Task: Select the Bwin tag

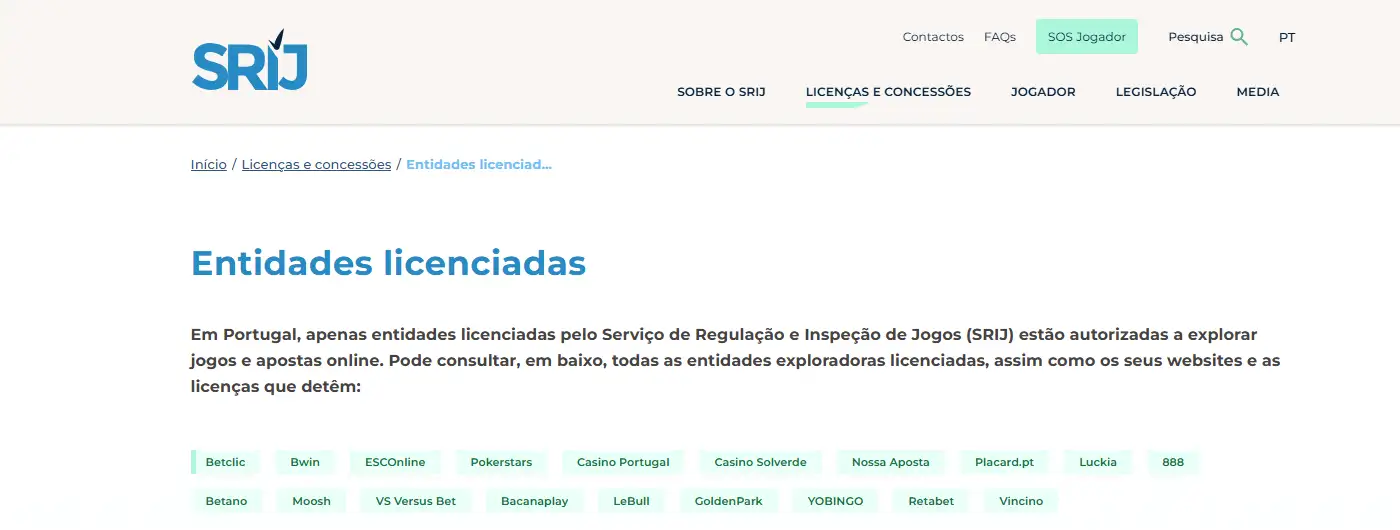Action: [305, 462]
